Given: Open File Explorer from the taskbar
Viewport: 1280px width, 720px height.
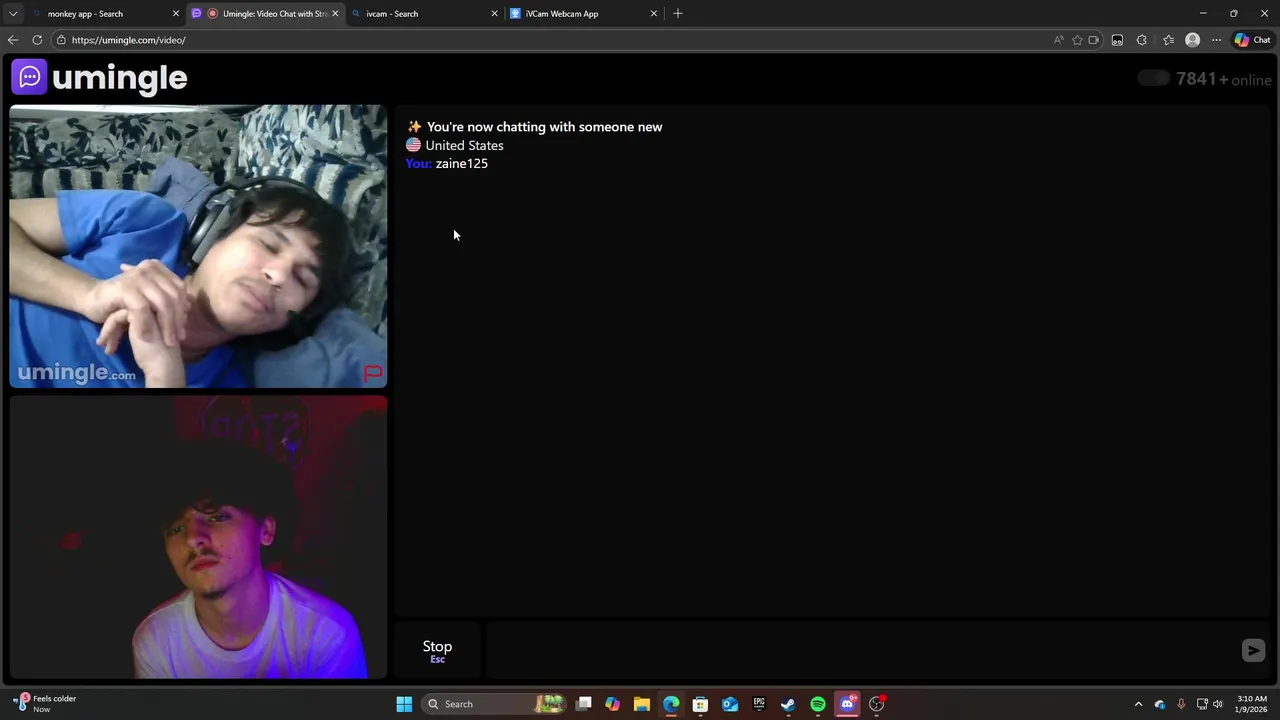Looking at the screenshot, I should pyautogui.click(x=642, y=704).
